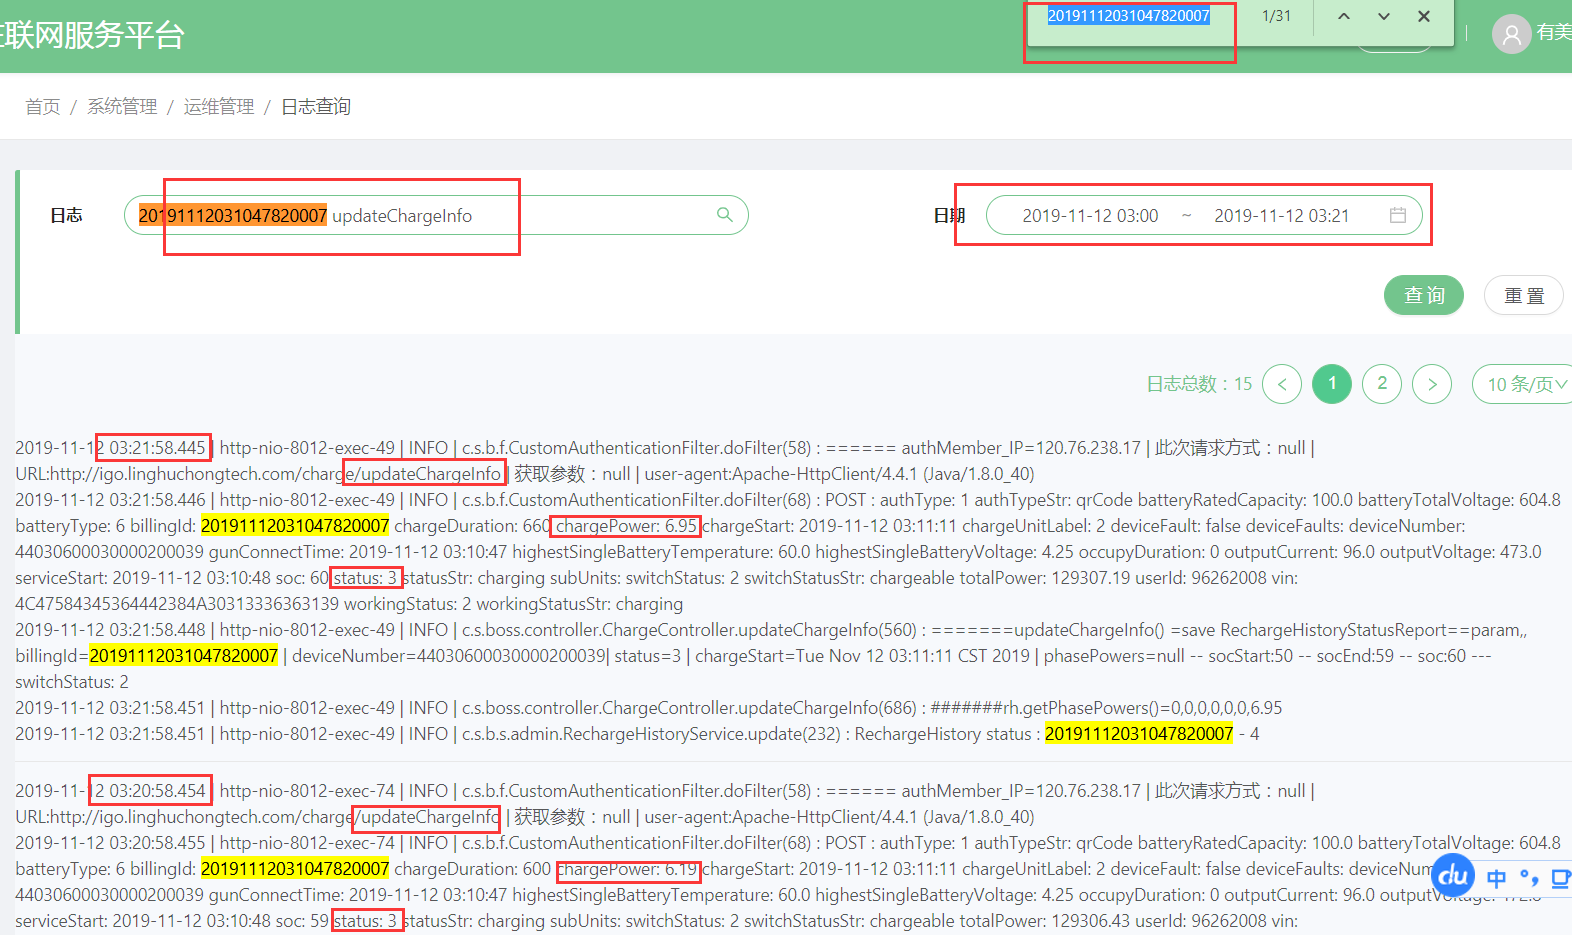
Task: Jump to next find match arrow
Action: pyautogui.click(x=1384, y=16)
